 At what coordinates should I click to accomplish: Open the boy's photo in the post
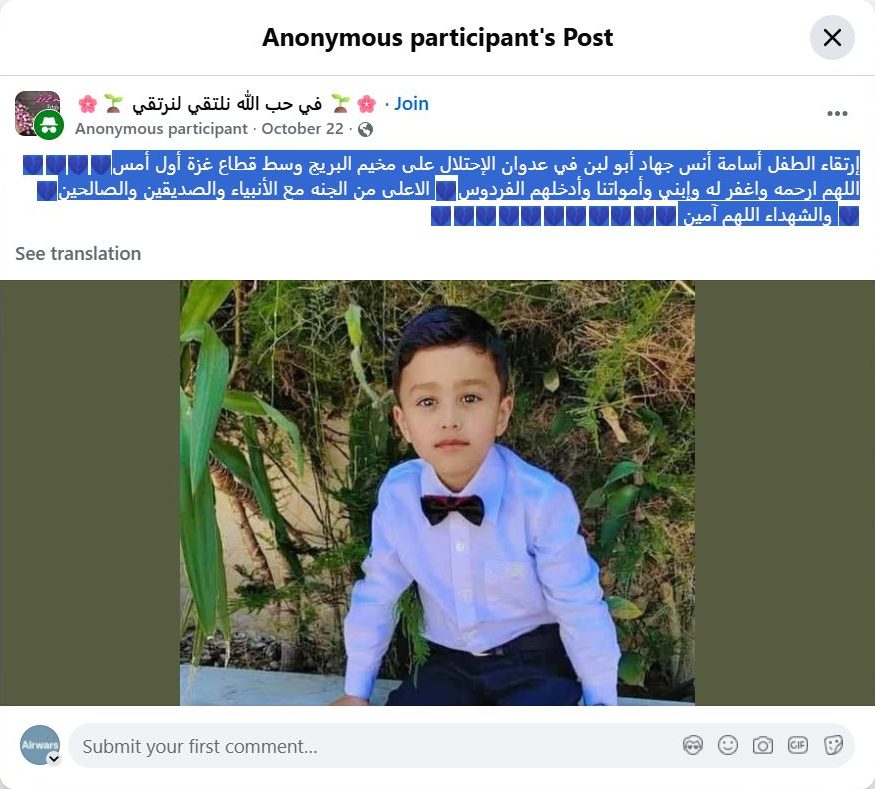(437, 493)
